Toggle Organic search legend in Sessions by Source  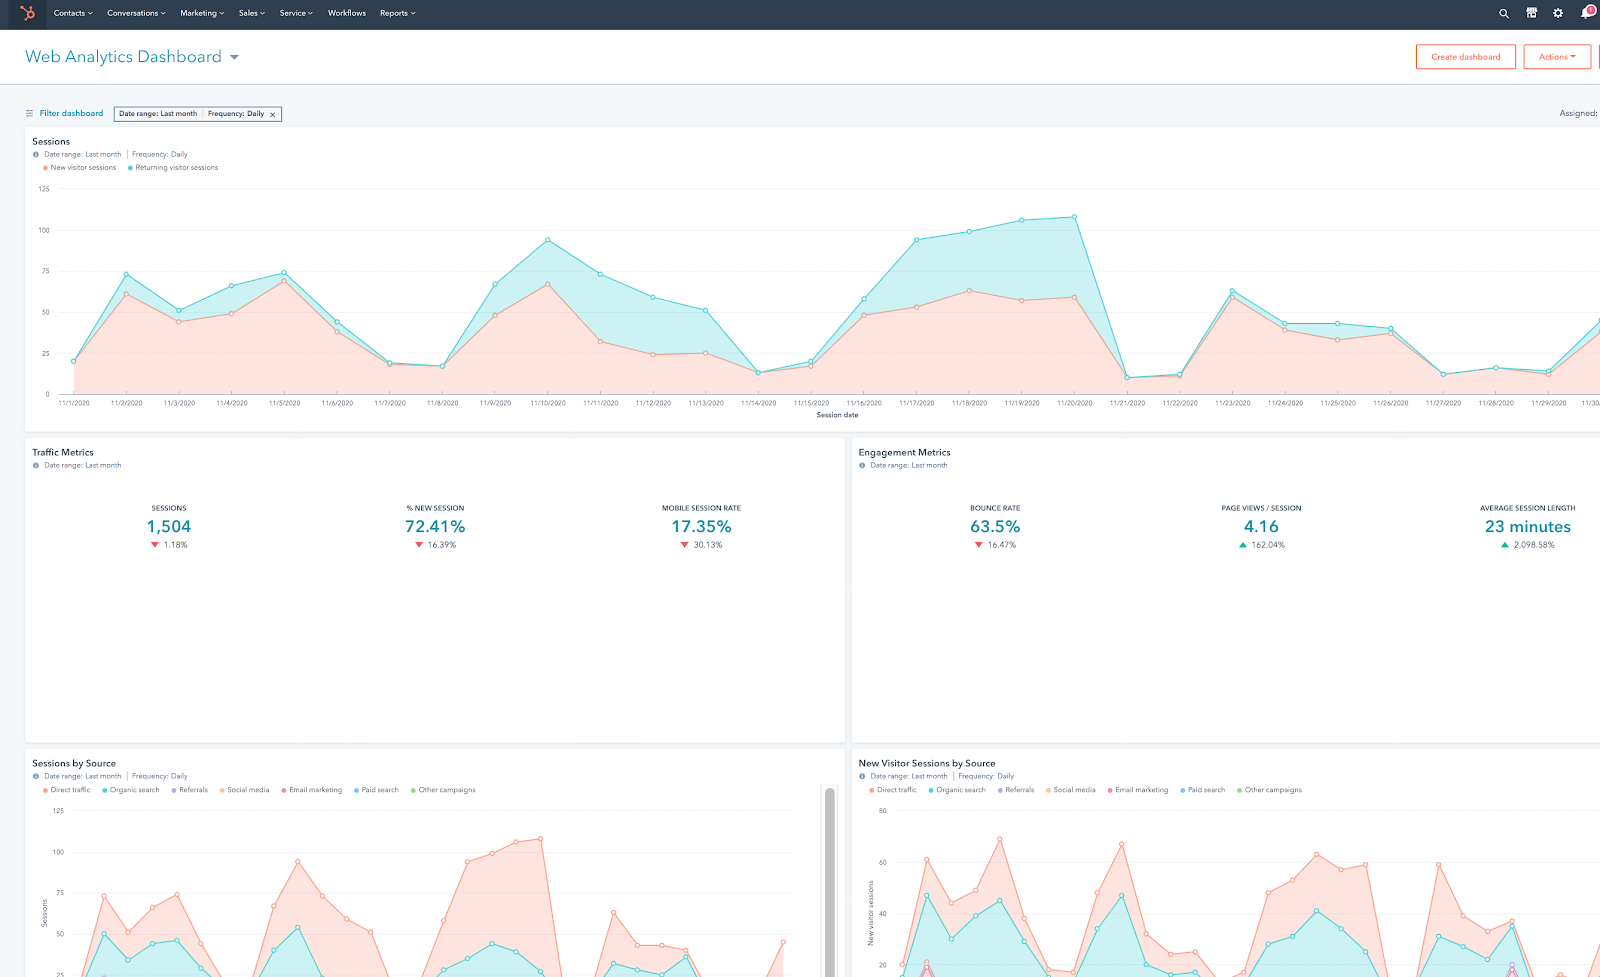pos(131,790)
